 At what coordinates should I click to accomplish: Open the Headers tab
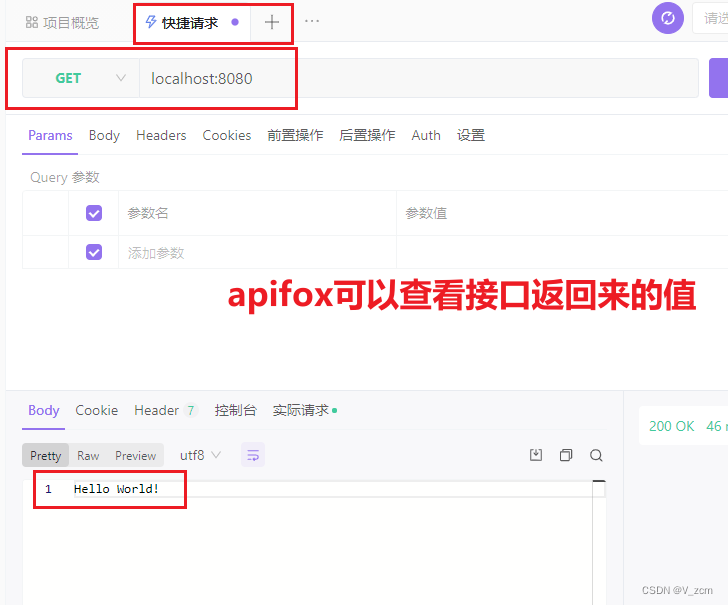[161, 135]
